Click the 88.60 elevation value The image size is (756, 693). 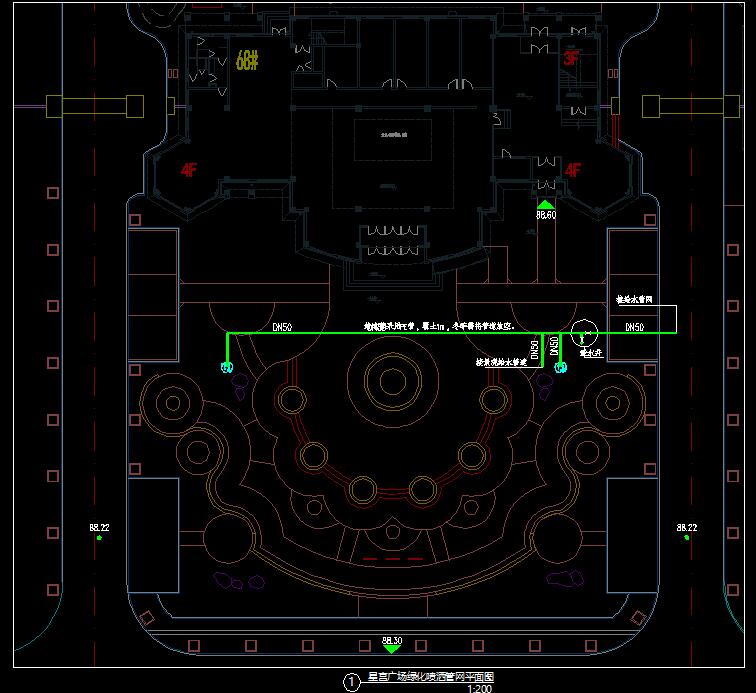546,215
